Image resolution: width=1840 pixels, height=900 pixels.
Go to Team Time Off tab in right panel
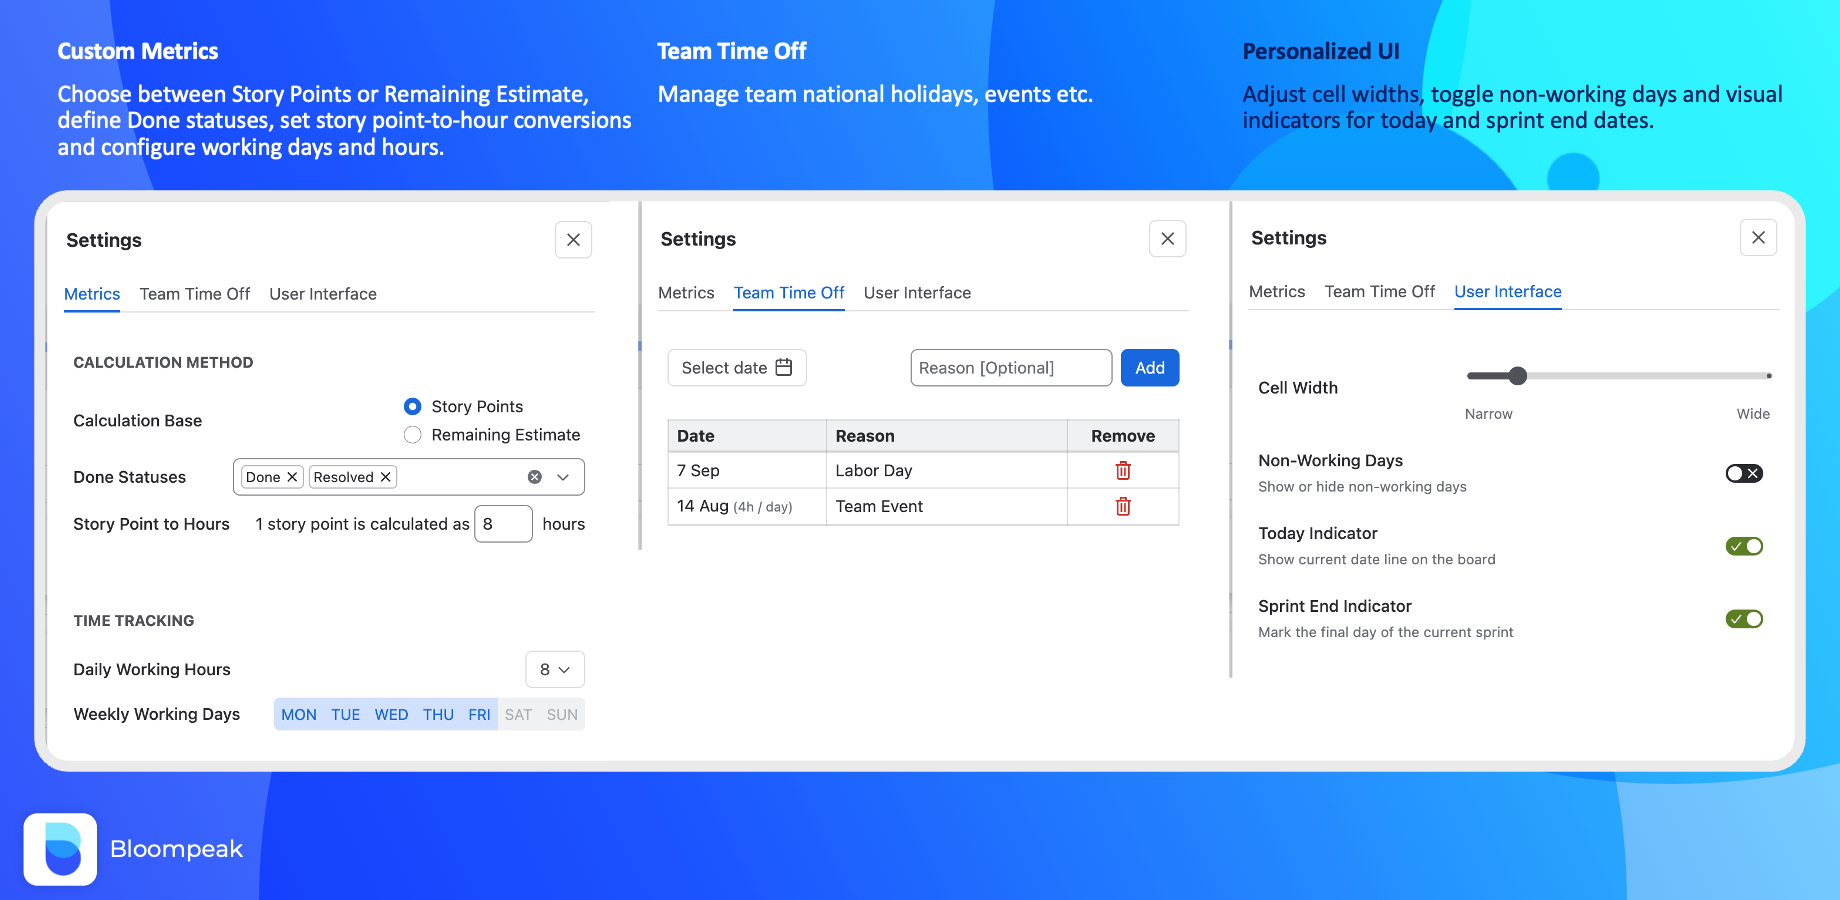pyautogui.click(x=1380, y=292)
